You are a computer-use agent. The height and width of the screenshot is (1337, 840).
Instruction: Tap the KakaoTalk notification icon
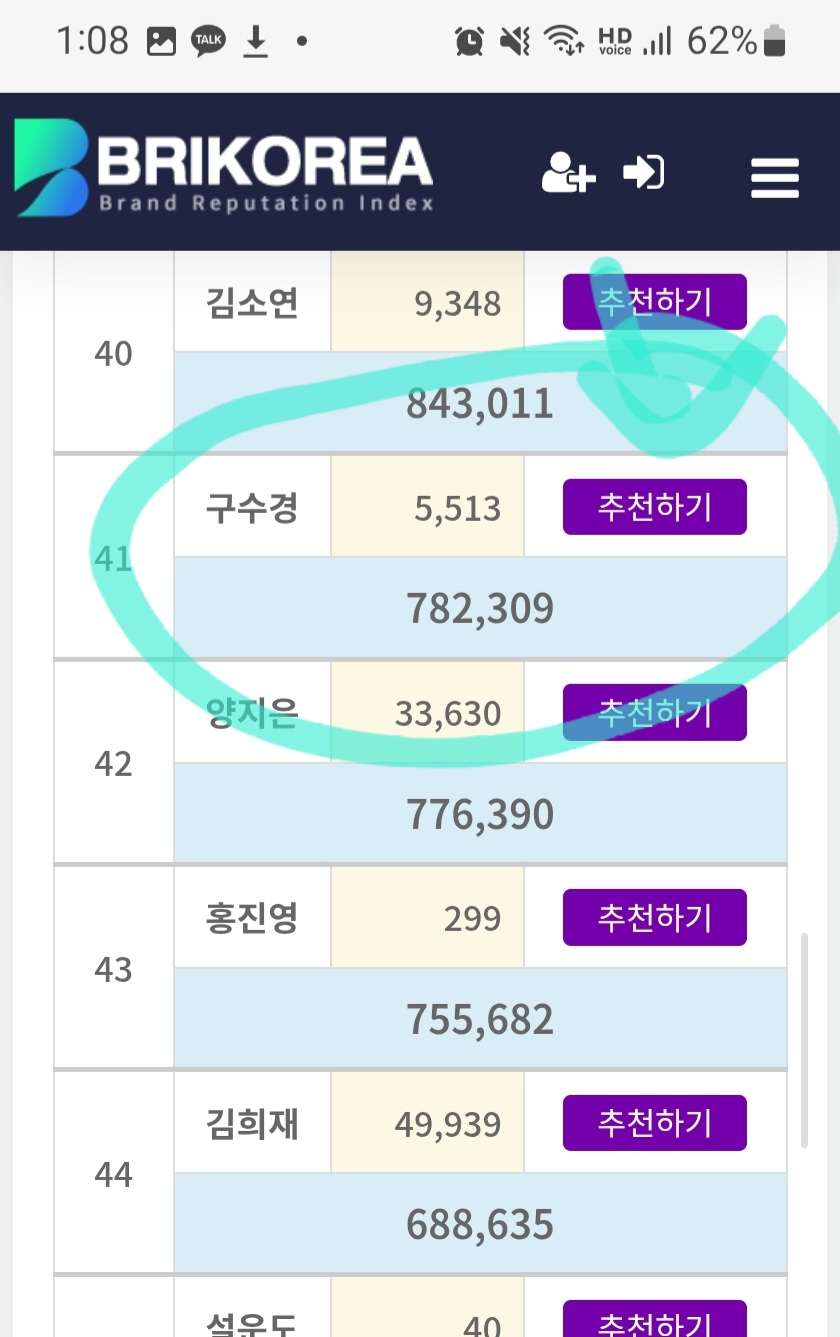210,41
